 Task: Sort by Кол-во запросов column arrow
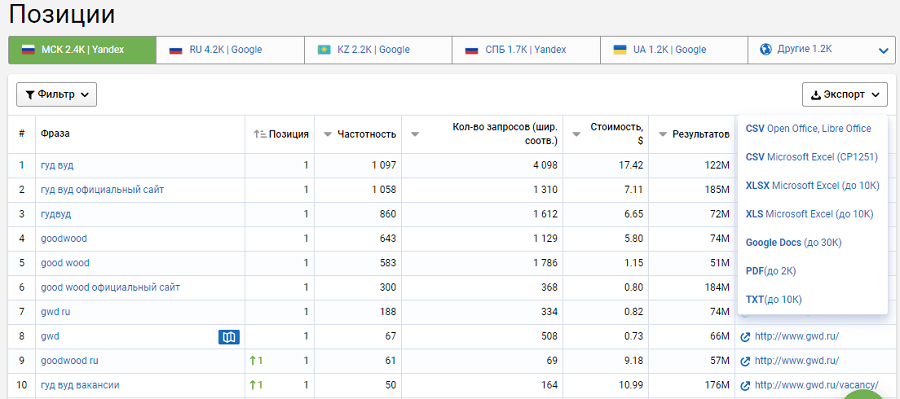click(416, 135)
